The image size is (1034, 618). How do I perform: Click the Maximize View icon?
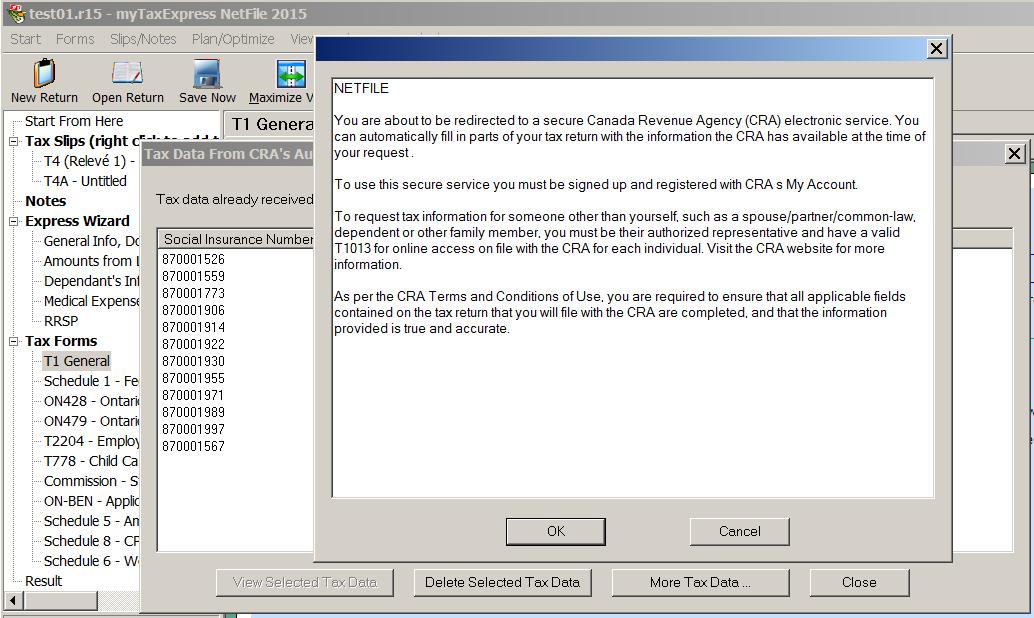291,74
